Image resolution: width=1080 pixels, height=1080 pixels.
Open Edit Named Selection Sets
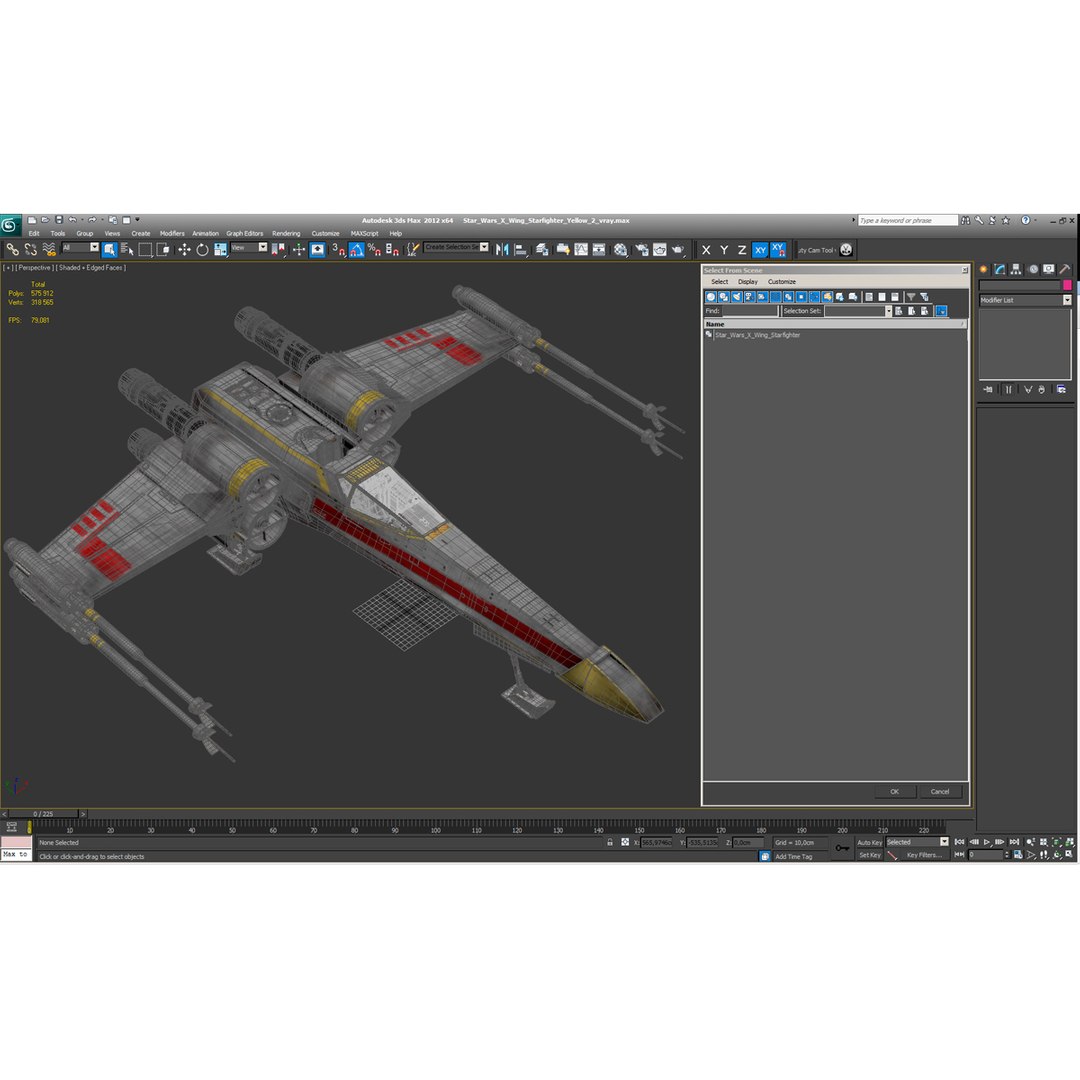point(412,249)
